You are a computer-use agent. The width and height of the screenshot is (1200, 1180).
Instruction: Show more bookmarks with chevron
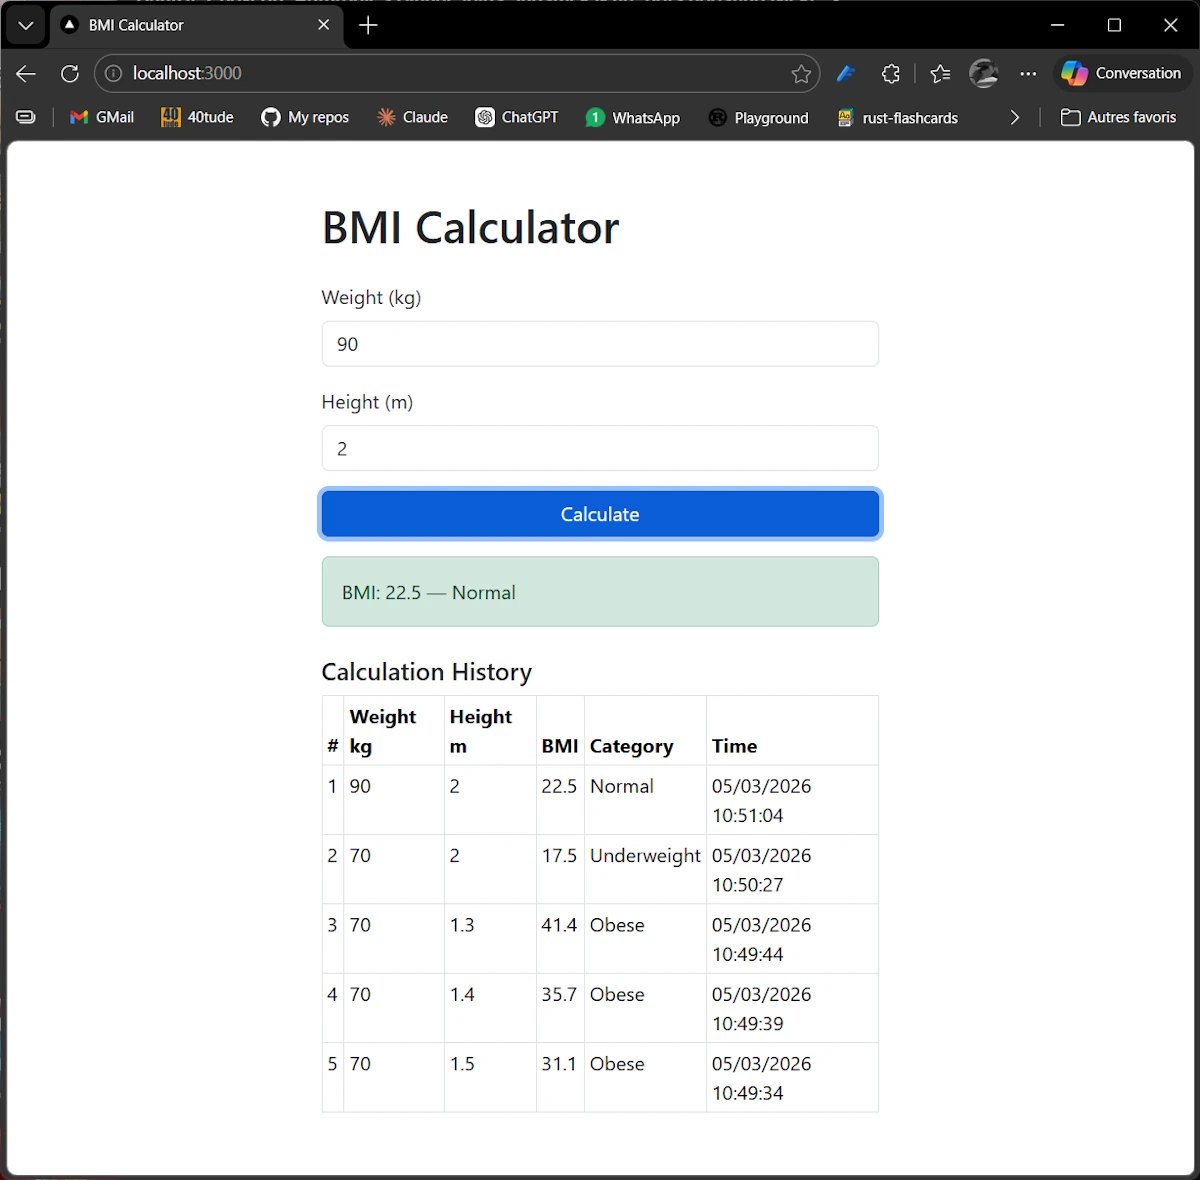pos(1015,117)
